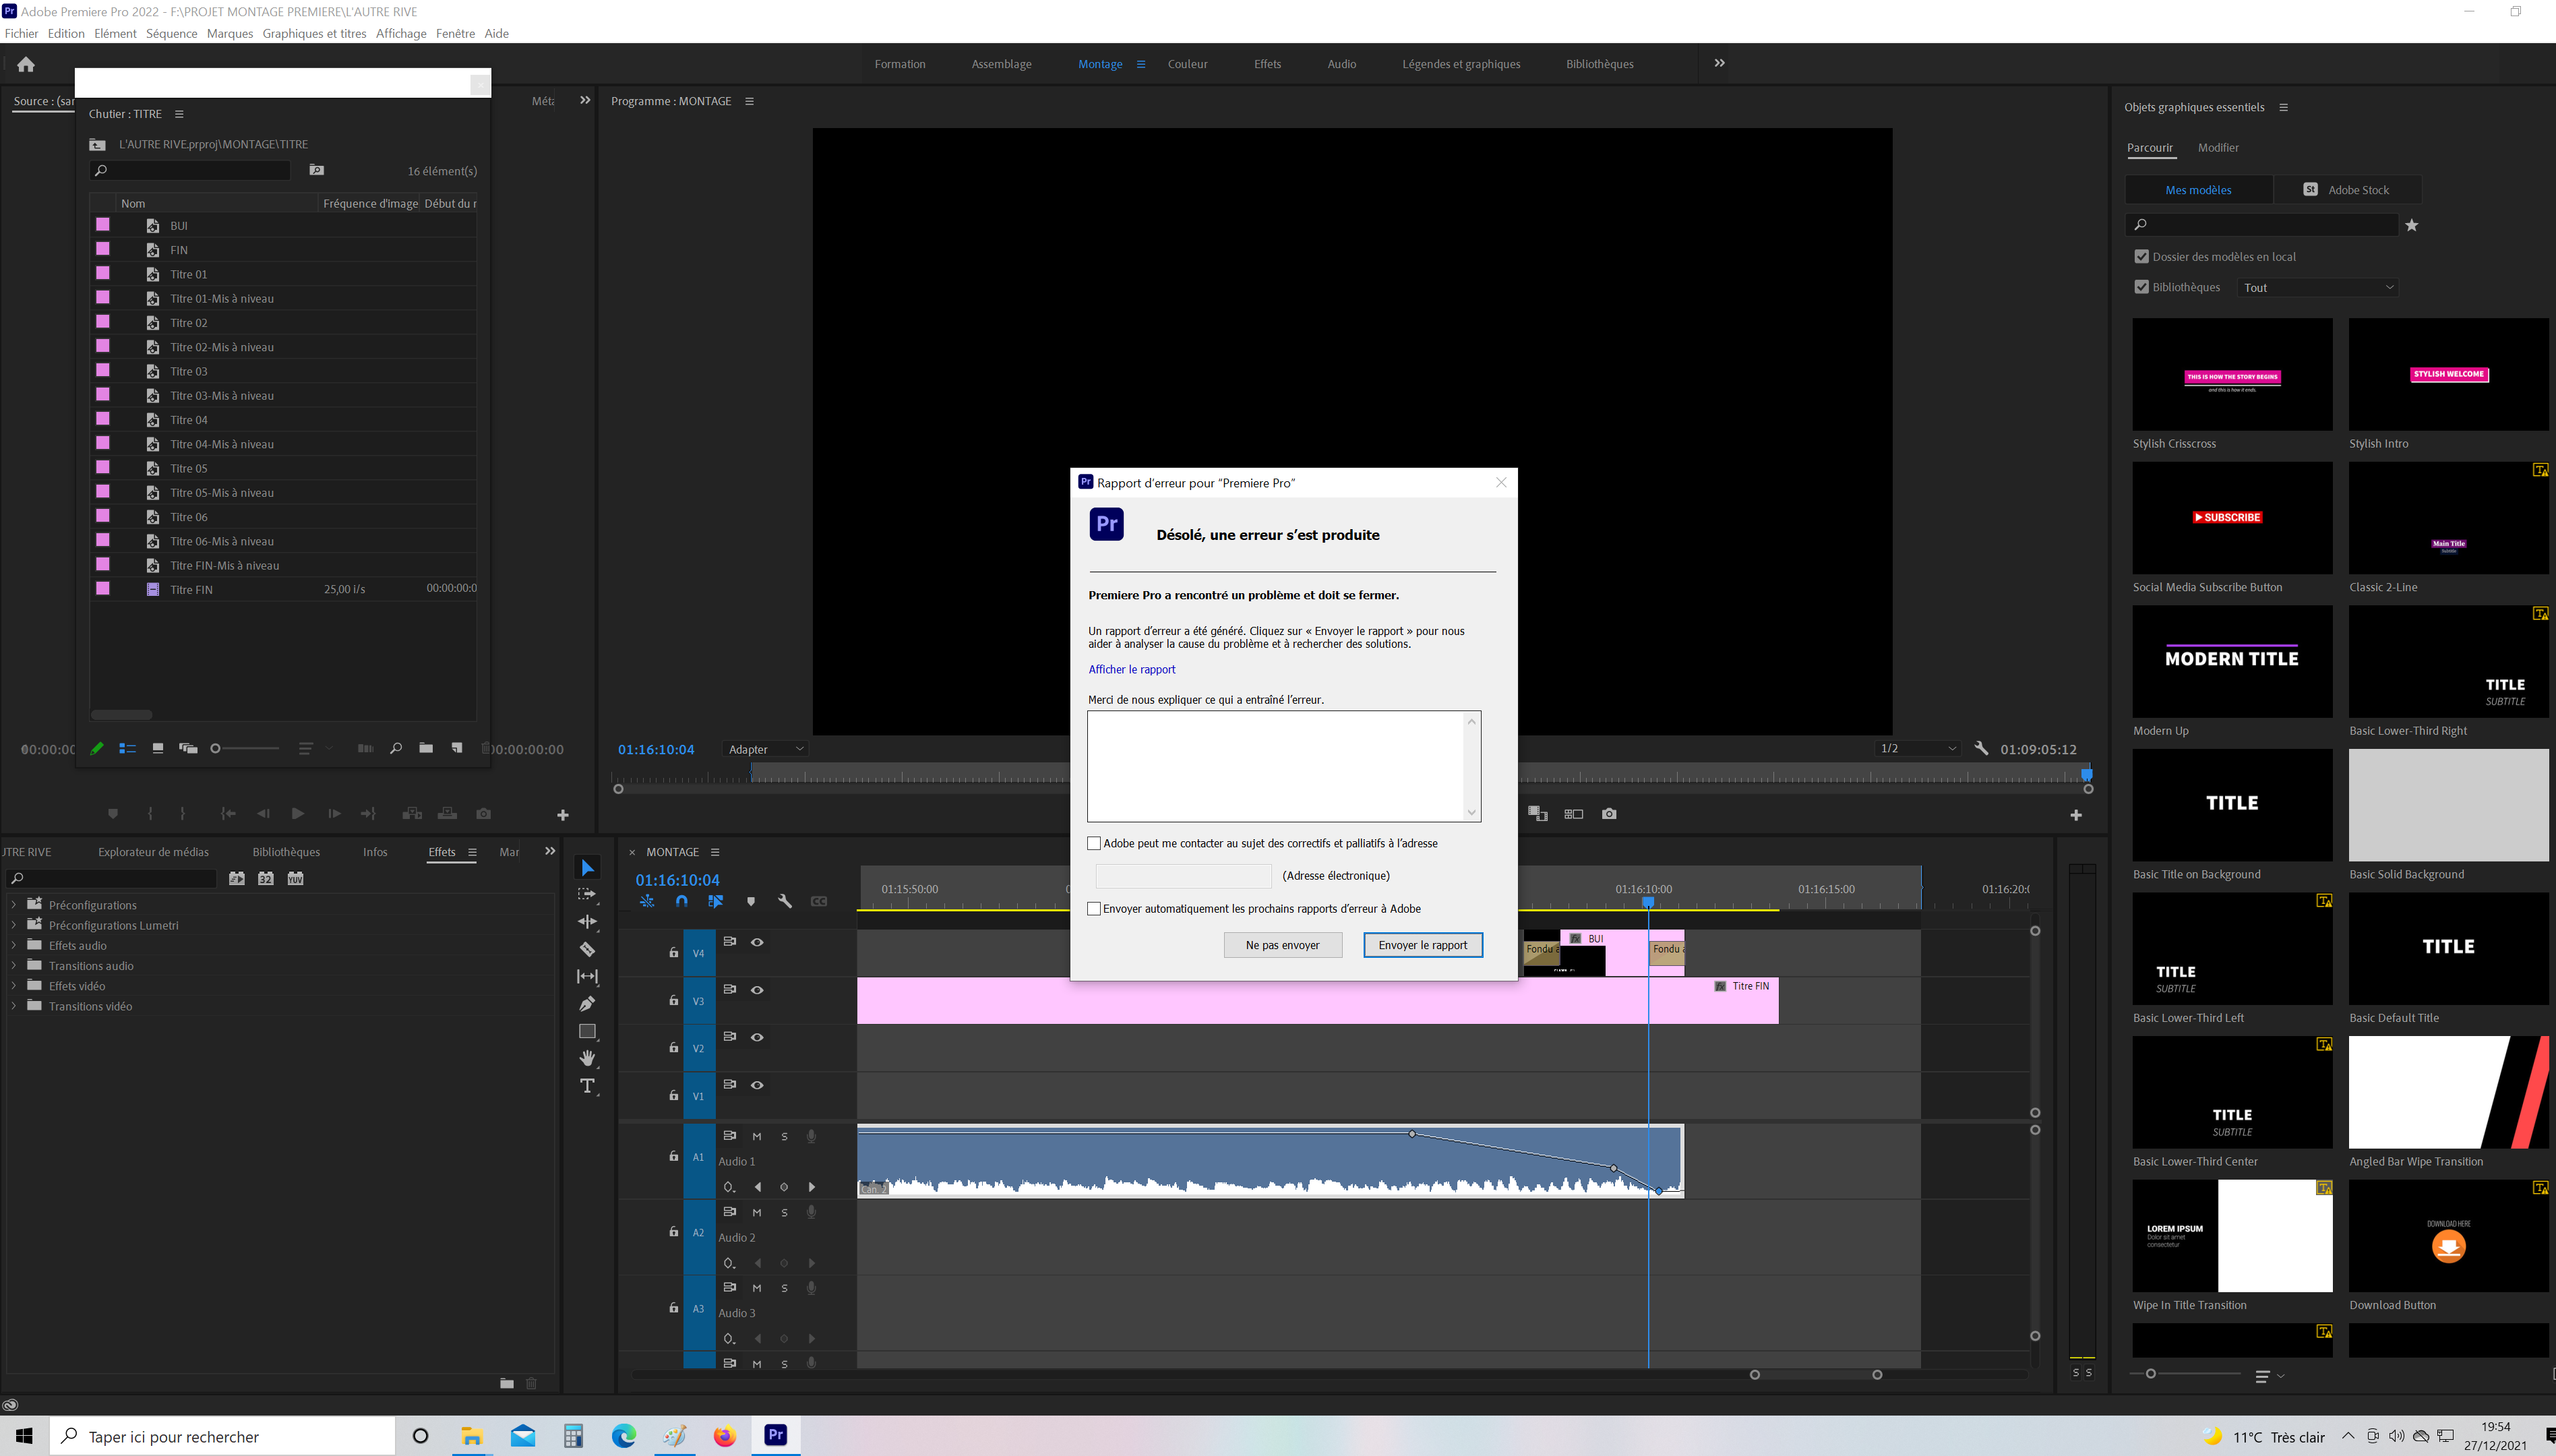Screen dimensions: 2556x1456
Task: Check automatic error report sending
Action: coord(1094,909)
